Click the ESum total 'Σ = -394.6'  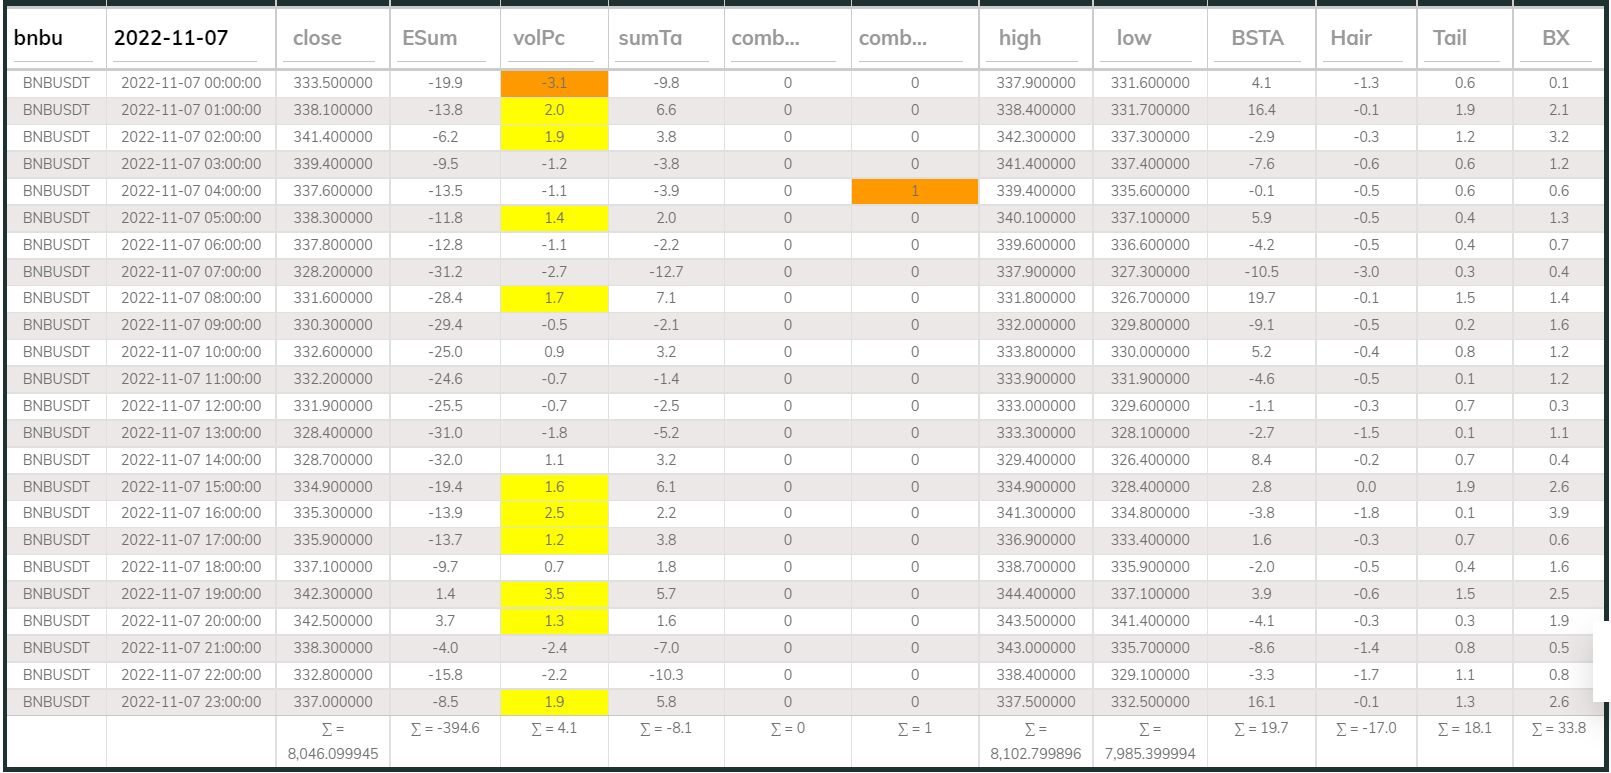(445, 728)
